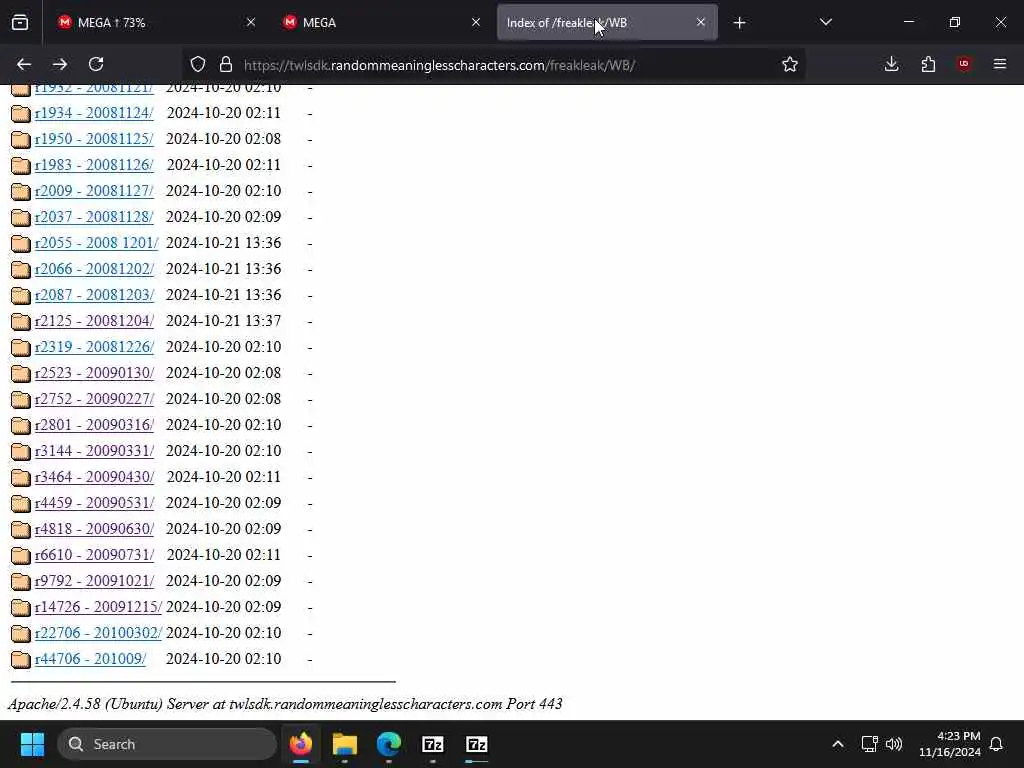Open the Firefox View icon
The height and width of the screenshot is (768, 1024).
coord(20,23)
